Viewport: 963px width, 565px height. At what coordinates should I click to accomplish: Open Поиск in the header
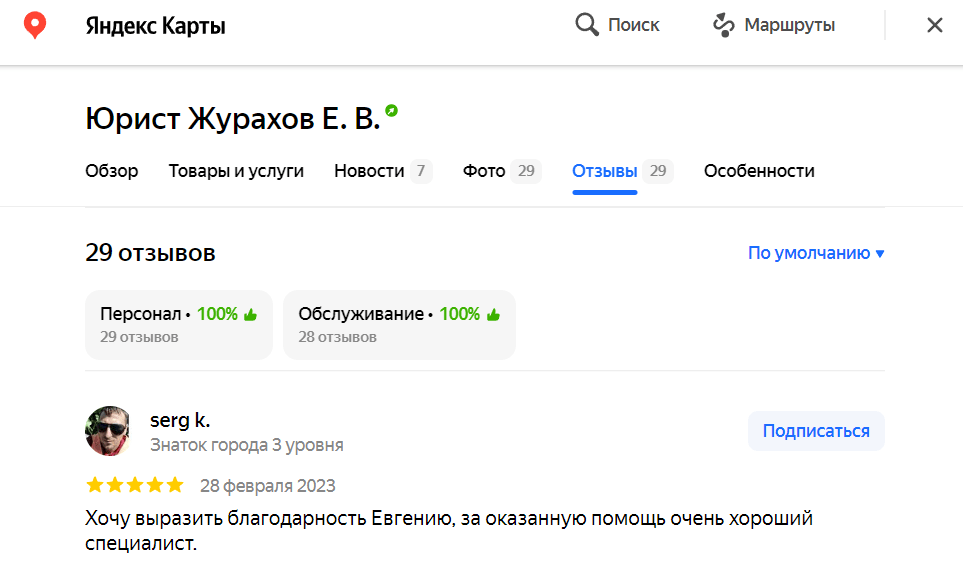tap(617, 25)
